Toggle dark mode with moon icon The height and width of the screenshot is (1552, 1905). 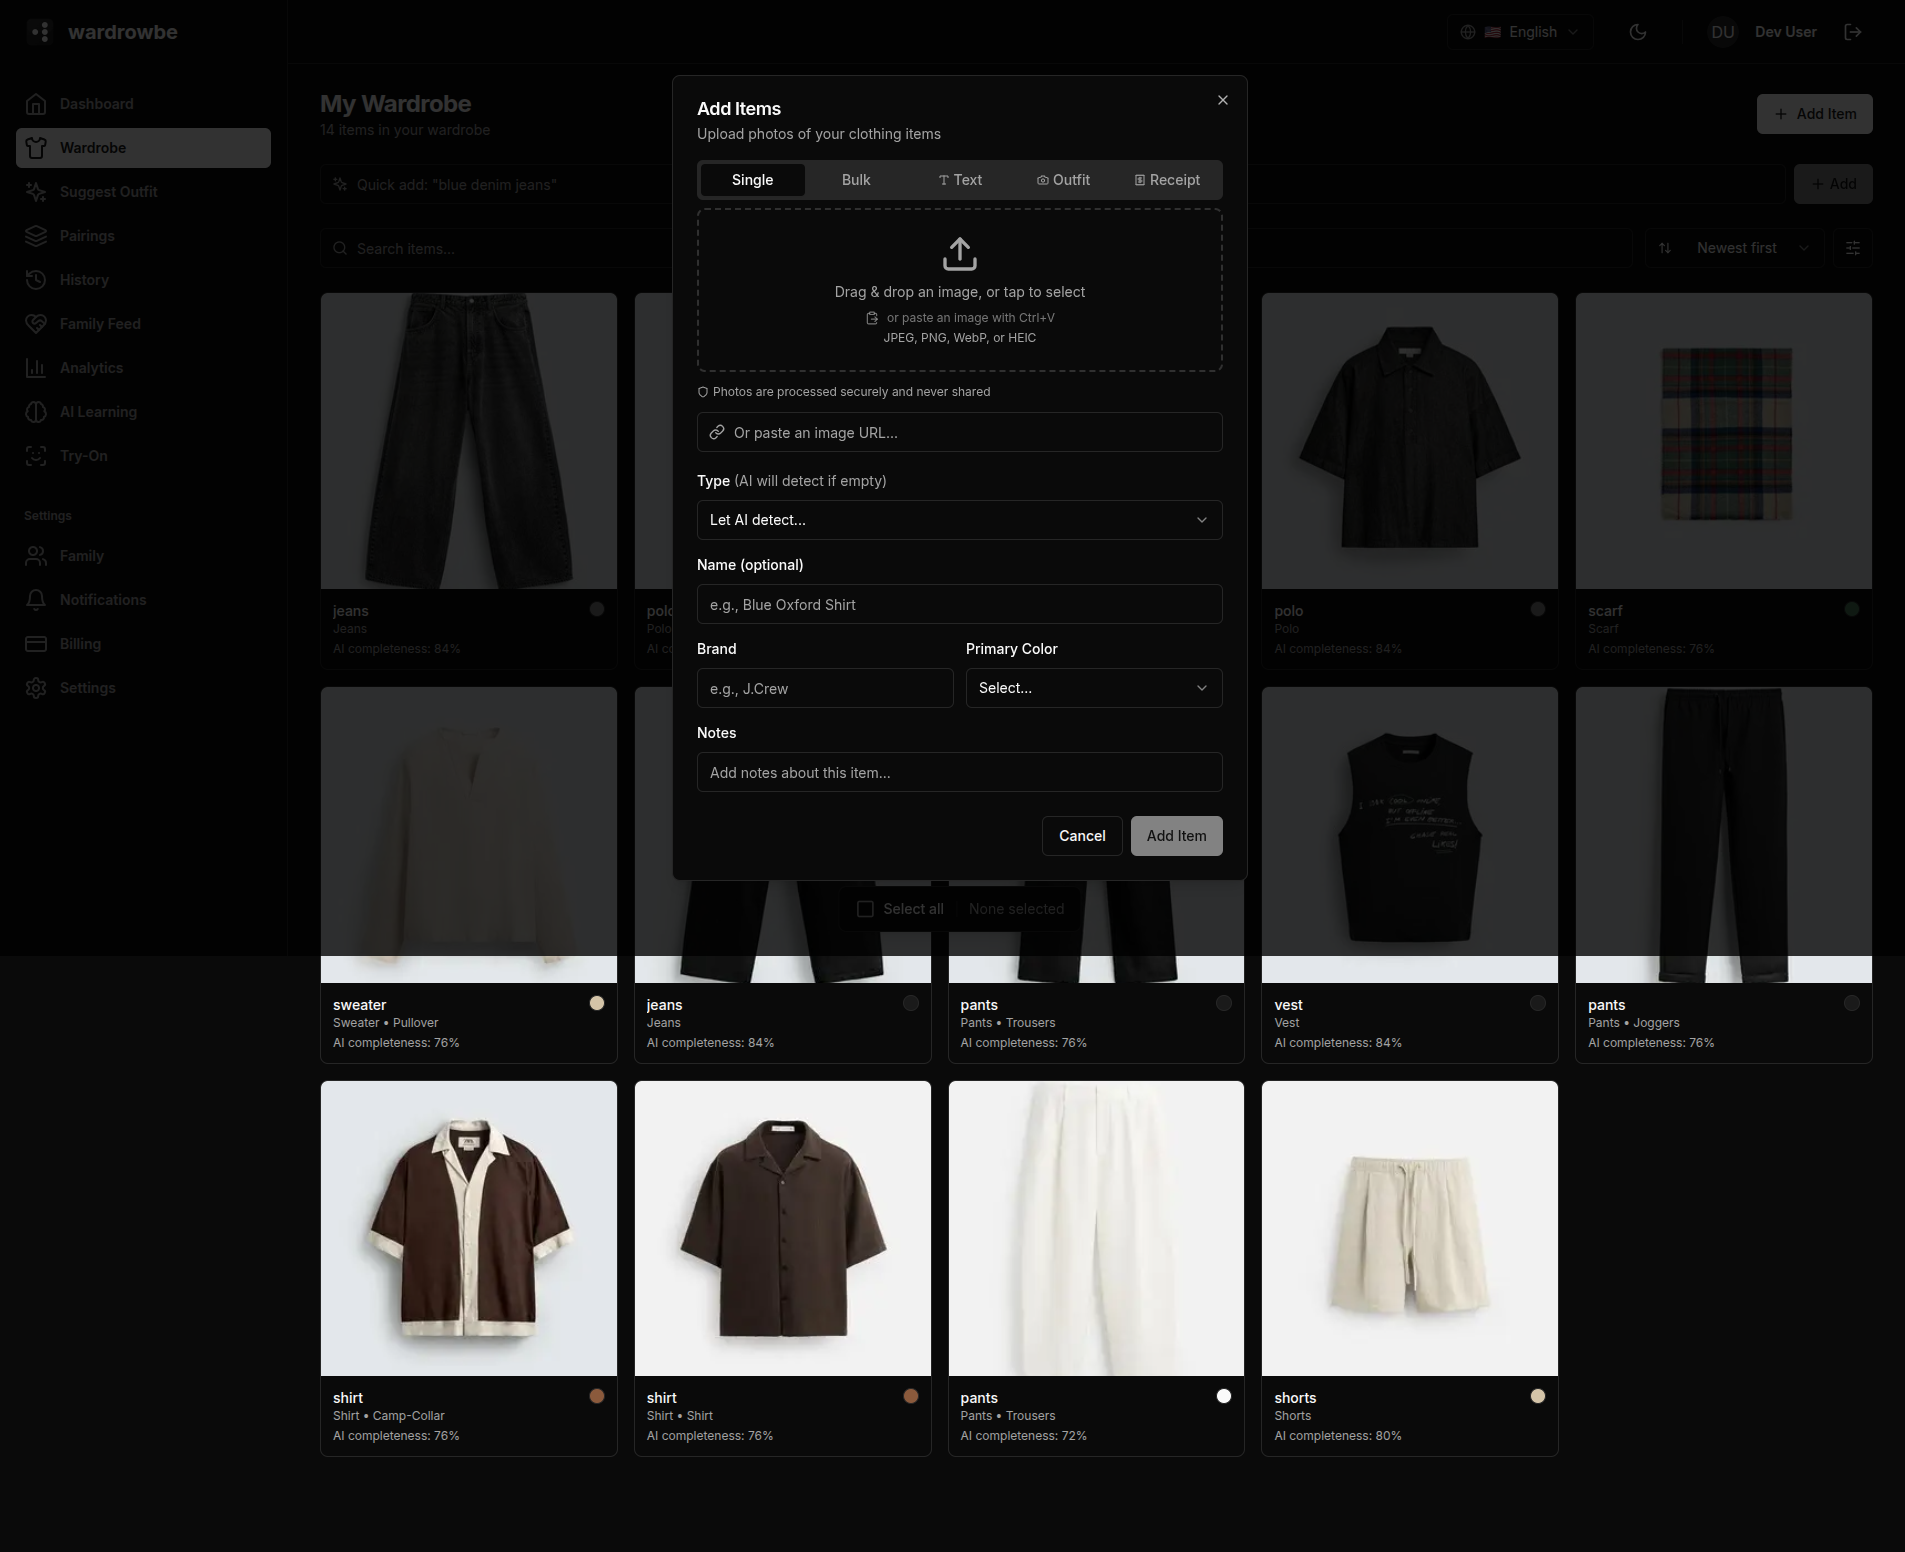pyautogui.click(x=1638, y=32)
